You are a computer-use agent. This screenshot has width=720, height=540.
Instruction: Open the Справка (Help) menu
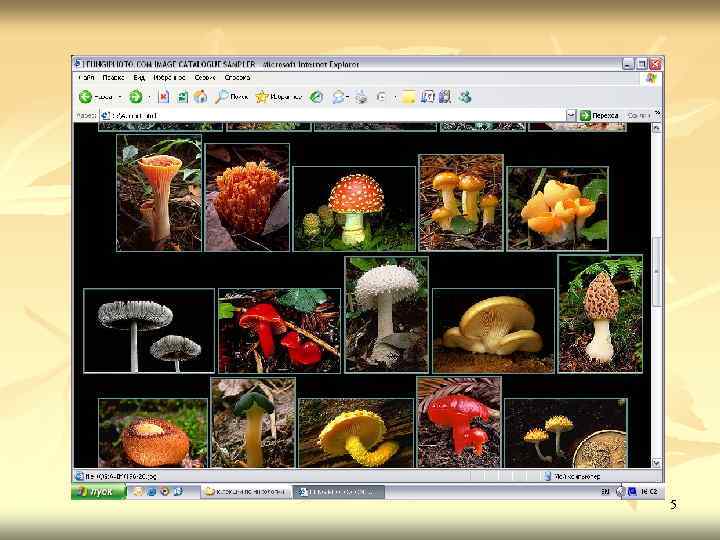(x=237, y=78)
